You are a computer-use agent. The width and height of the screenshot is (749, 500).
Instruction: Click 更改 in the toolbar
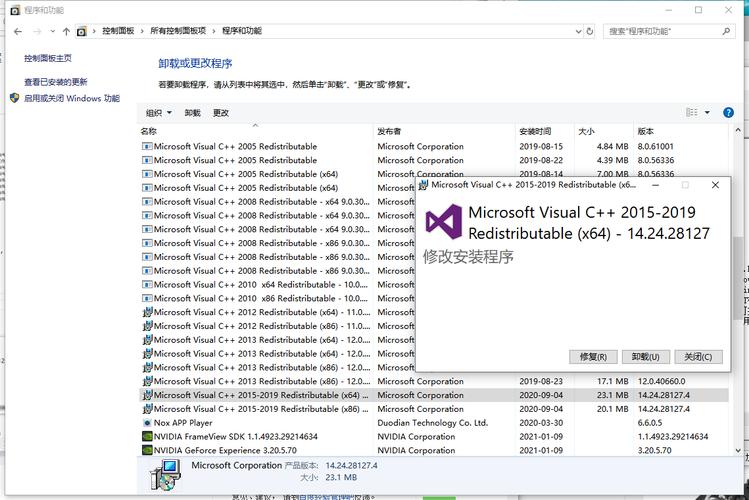coord(221,113)
